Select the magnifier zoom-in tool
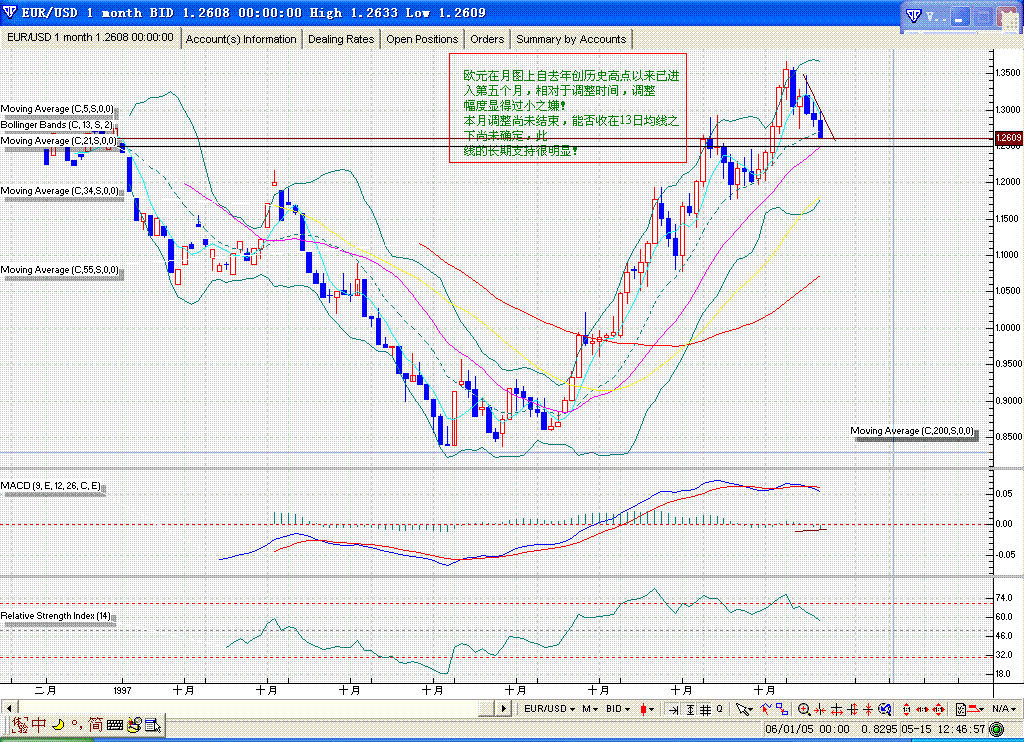The width and height of the screenshot is (1024, 742). 804,709
